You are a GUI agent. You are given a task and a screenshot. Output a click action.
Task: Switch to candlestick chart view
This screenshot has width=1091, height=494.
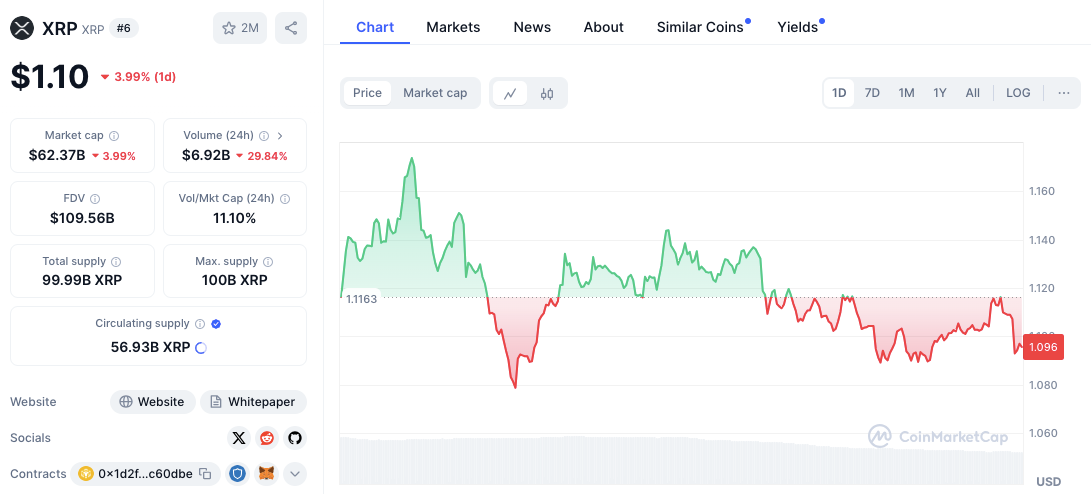pyautogui.click(x=547, y=93)
